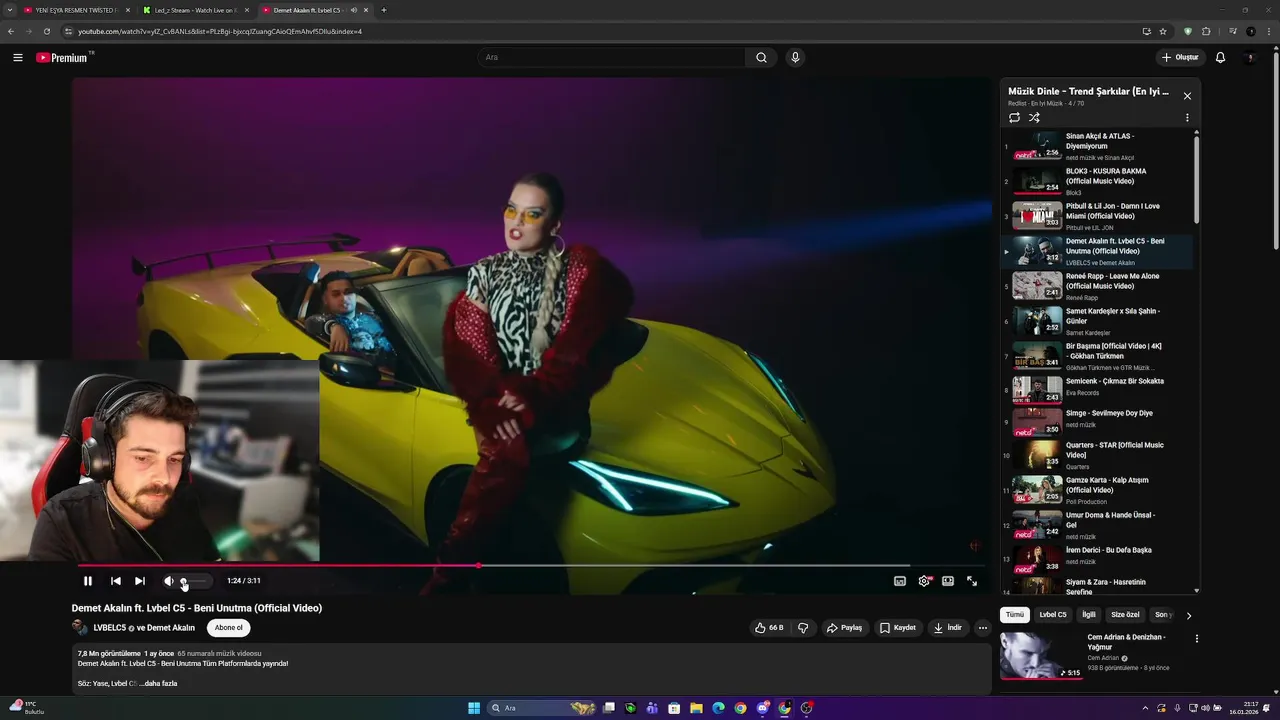Open LVBELC5 channel link
This screenshot has width=1280, height=720.
click(x=110, y=628)
